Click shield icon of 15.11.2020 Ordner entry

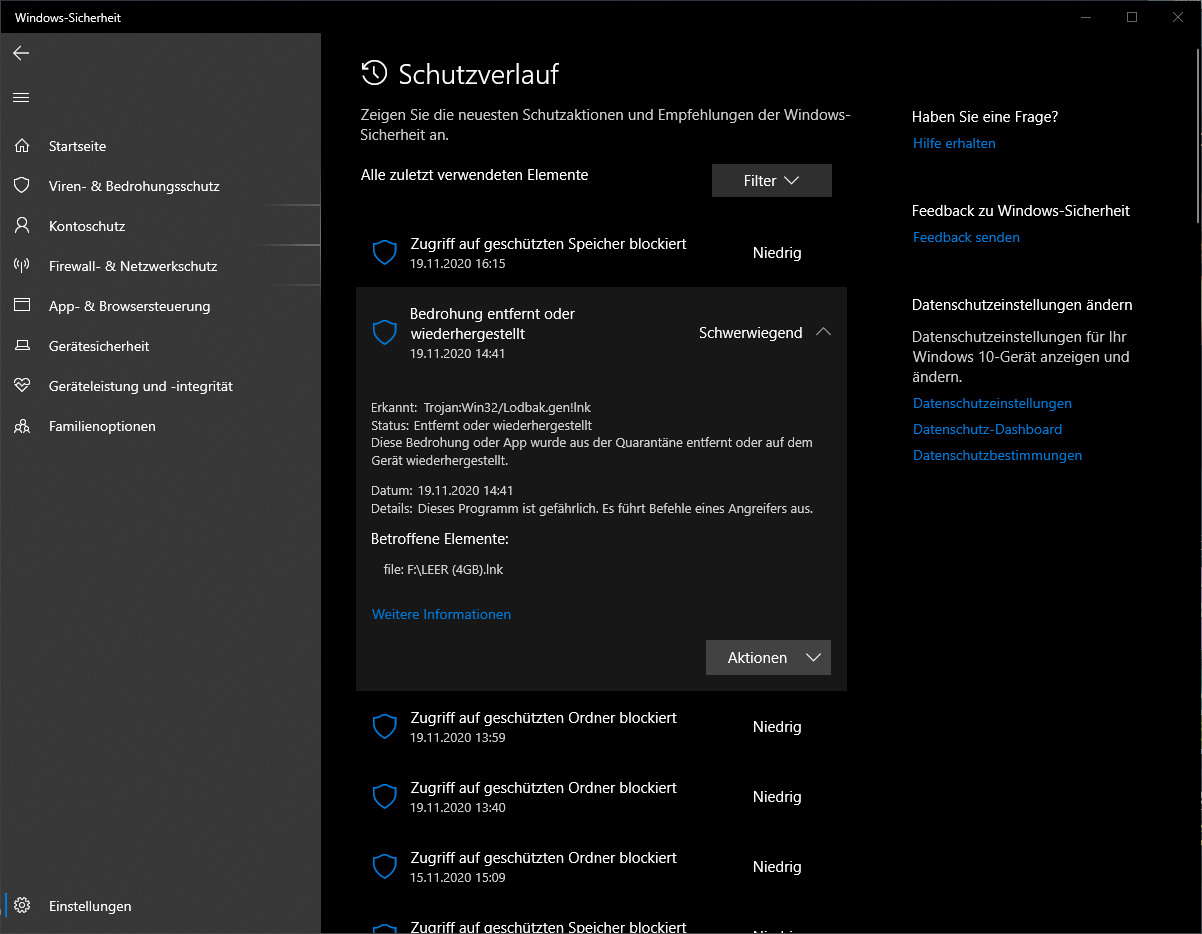click(385, 867)
